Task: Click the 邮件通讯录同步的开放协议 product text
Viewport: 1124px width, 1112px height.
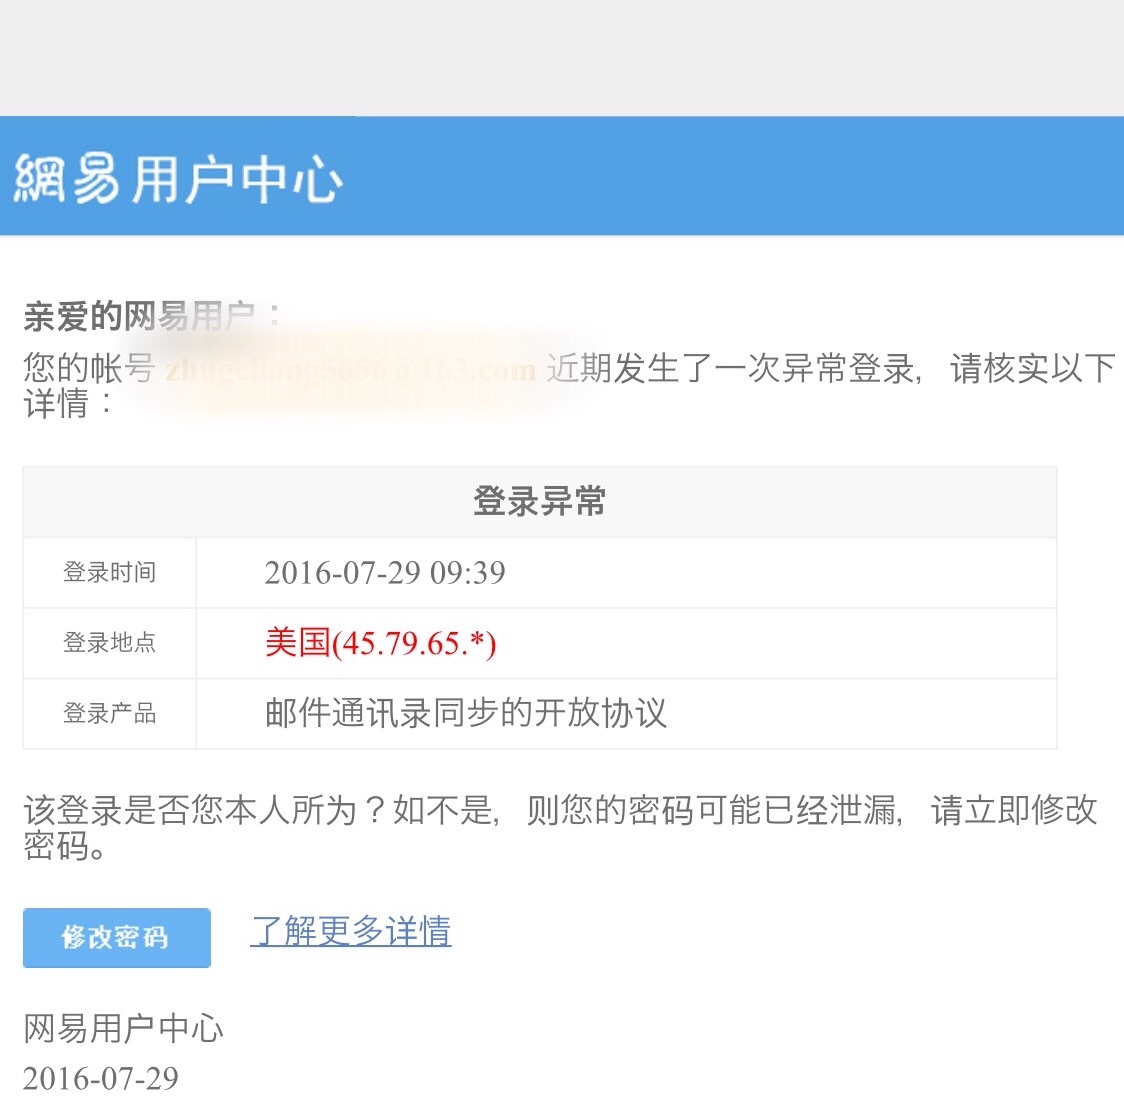Action: coord(465,714)
